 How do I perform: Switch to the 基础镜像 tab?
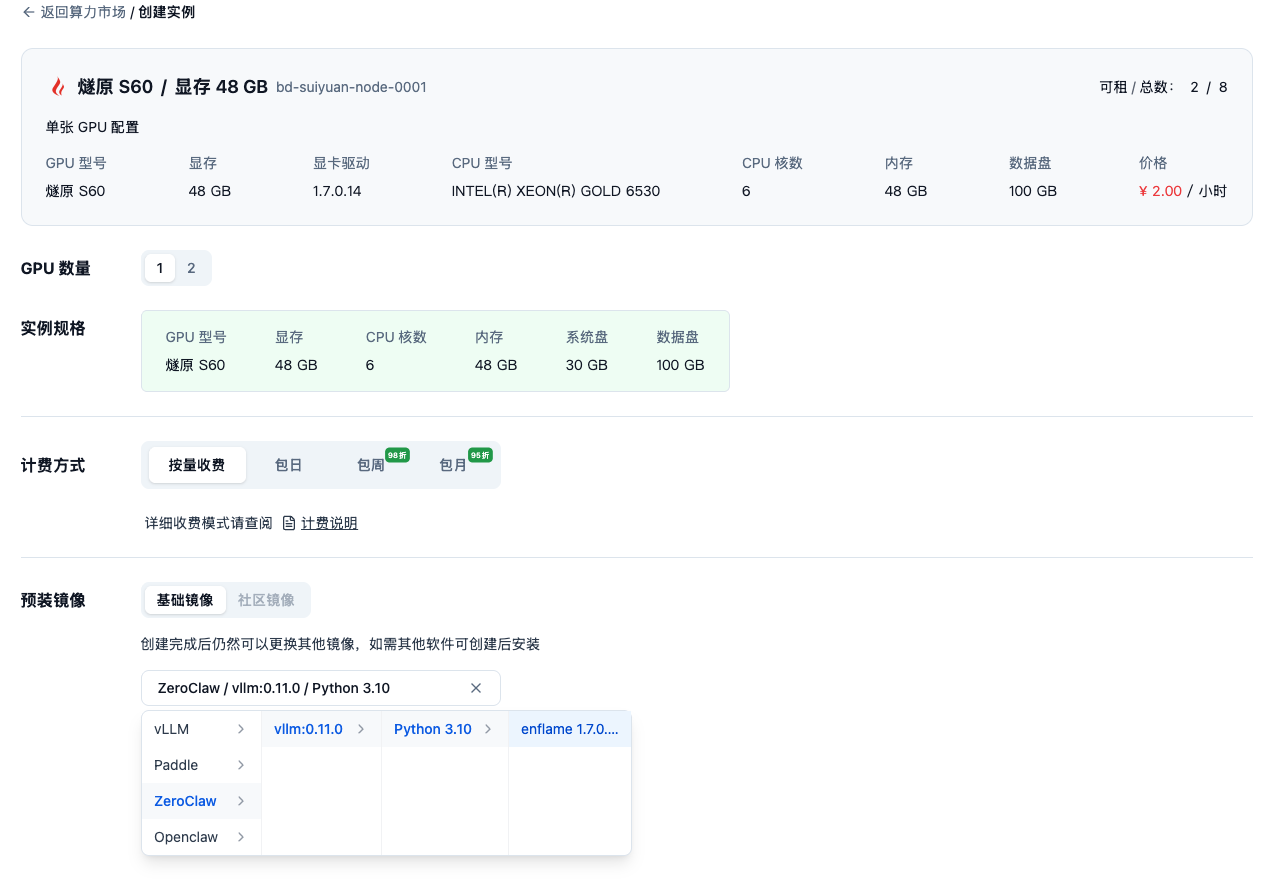click(x=185, y=600)
